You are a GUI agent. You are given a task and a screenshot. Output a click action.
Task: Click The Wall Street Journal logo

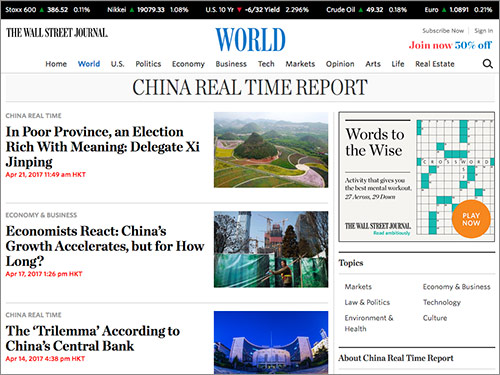tap(57, 33)
